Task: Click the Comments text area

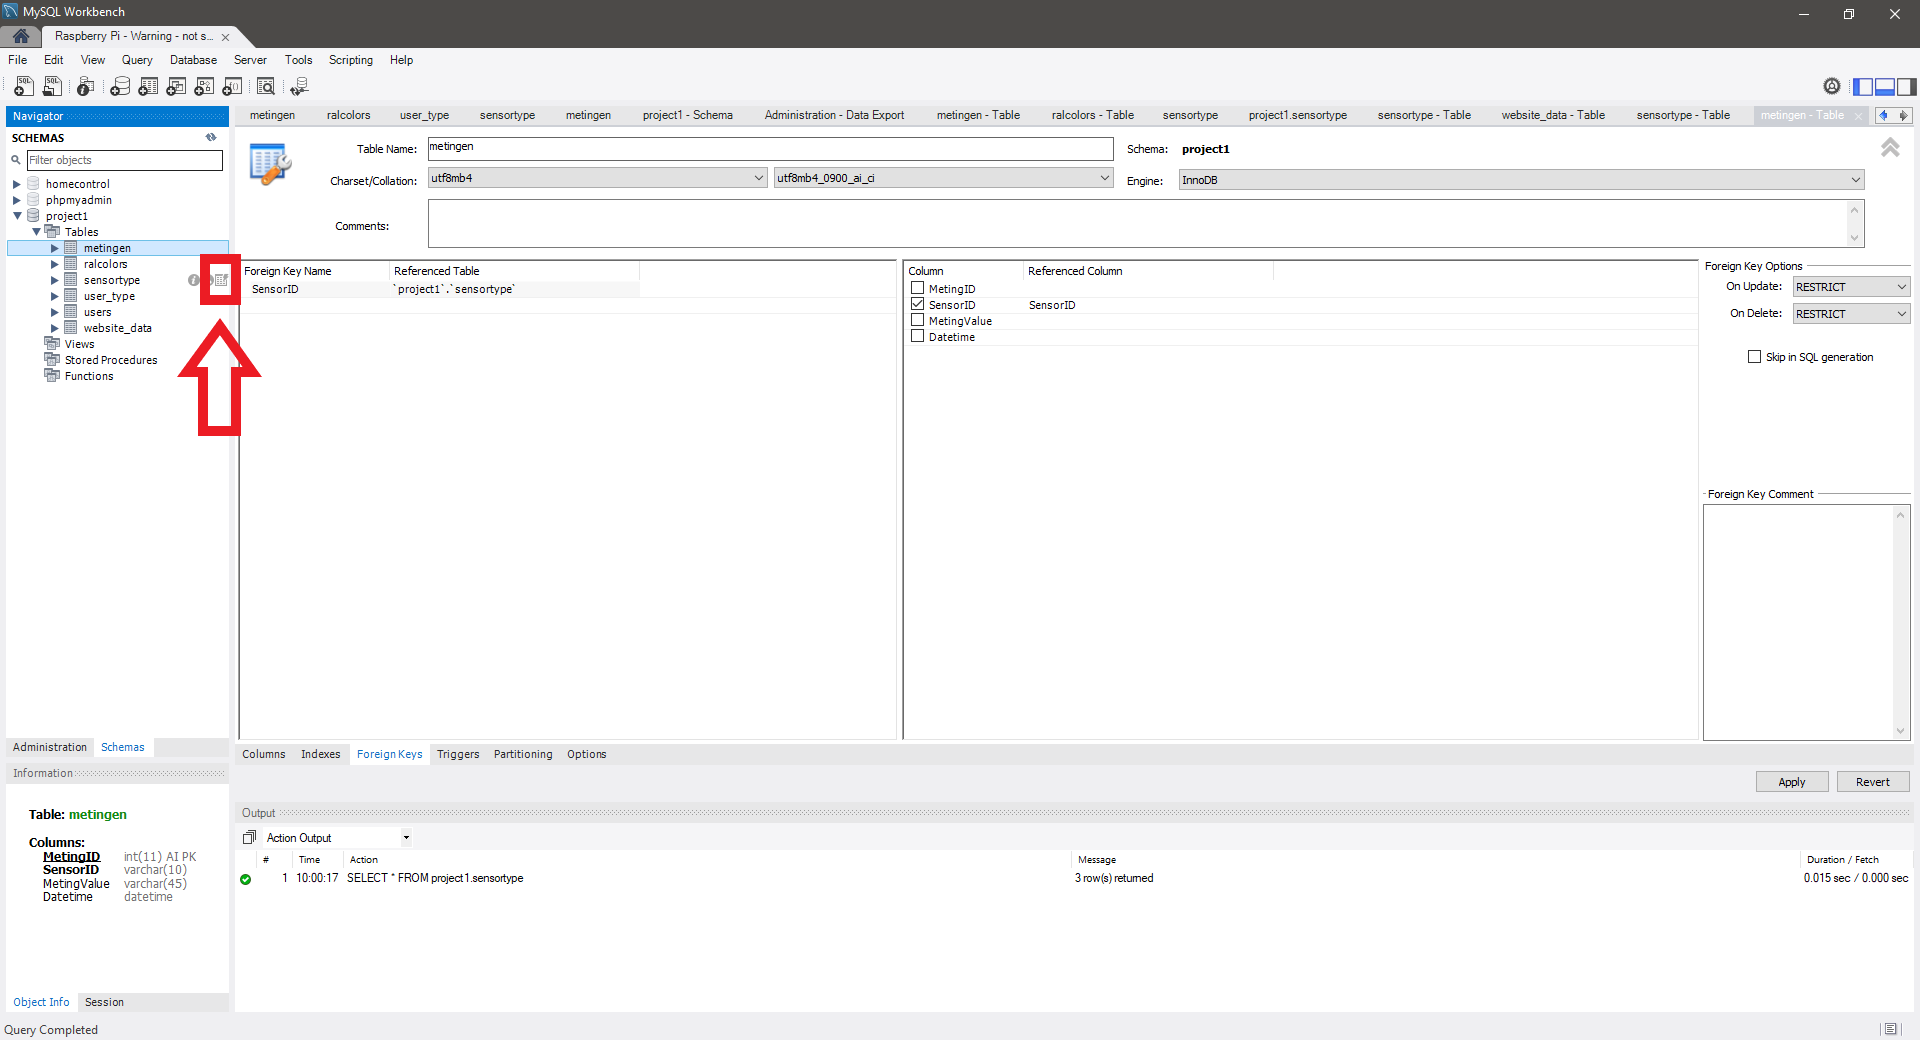Action: [x=1146, y=223]
